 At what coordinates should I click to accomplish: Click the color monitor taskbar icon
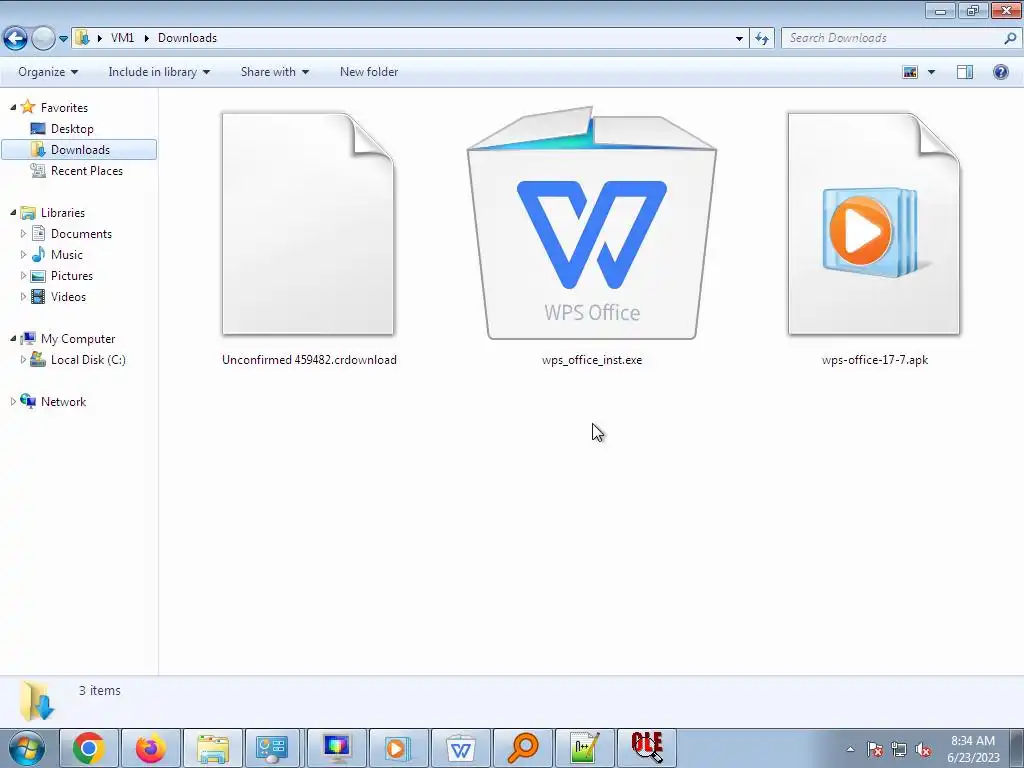tap(336, 748)
